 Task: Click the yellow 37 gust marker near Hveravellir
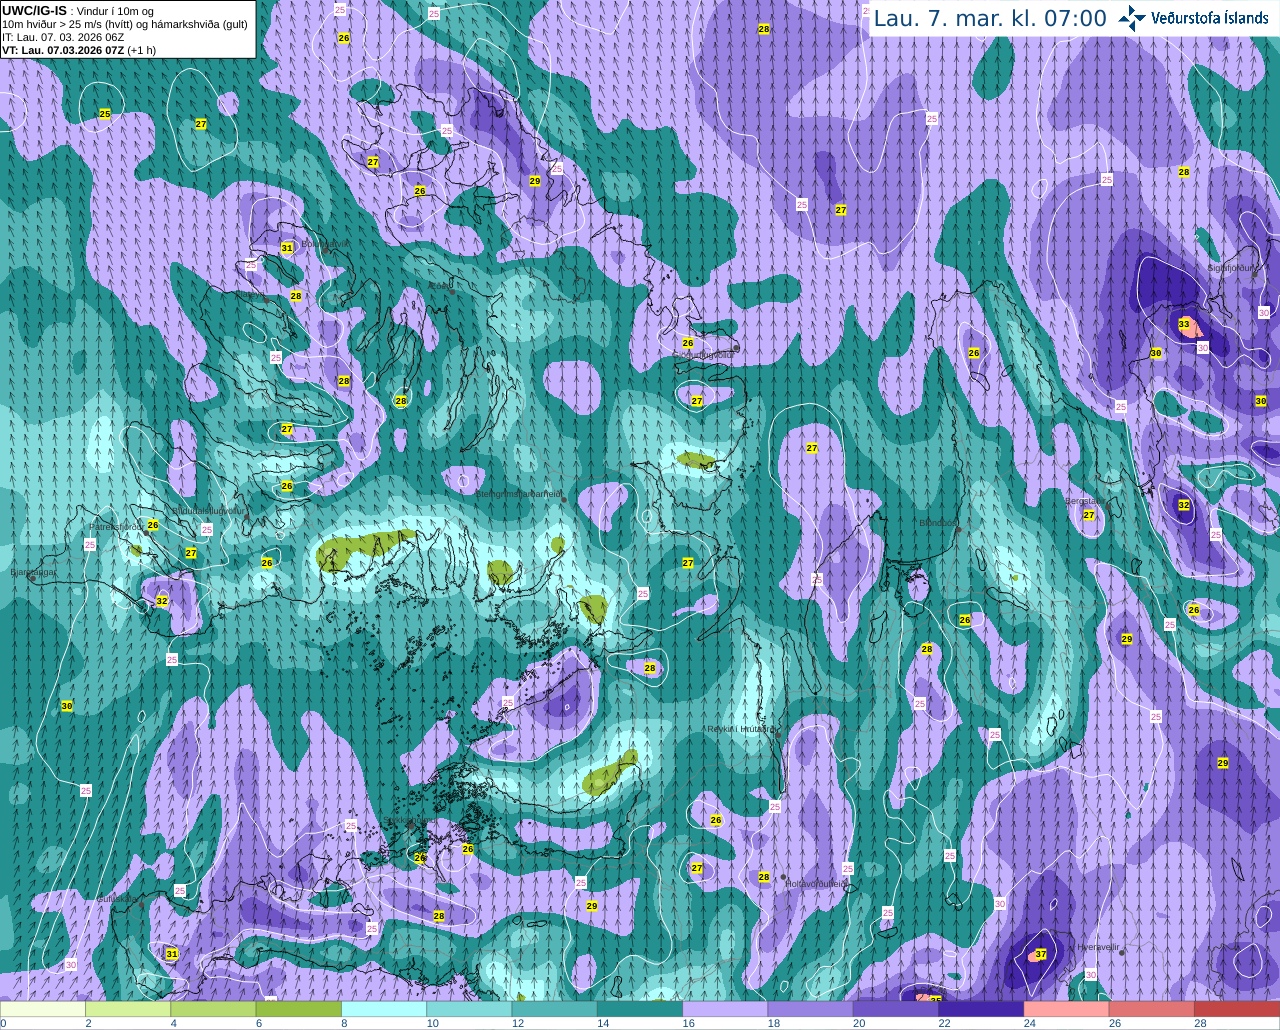pyautogui.click(x=1041, y=954)
